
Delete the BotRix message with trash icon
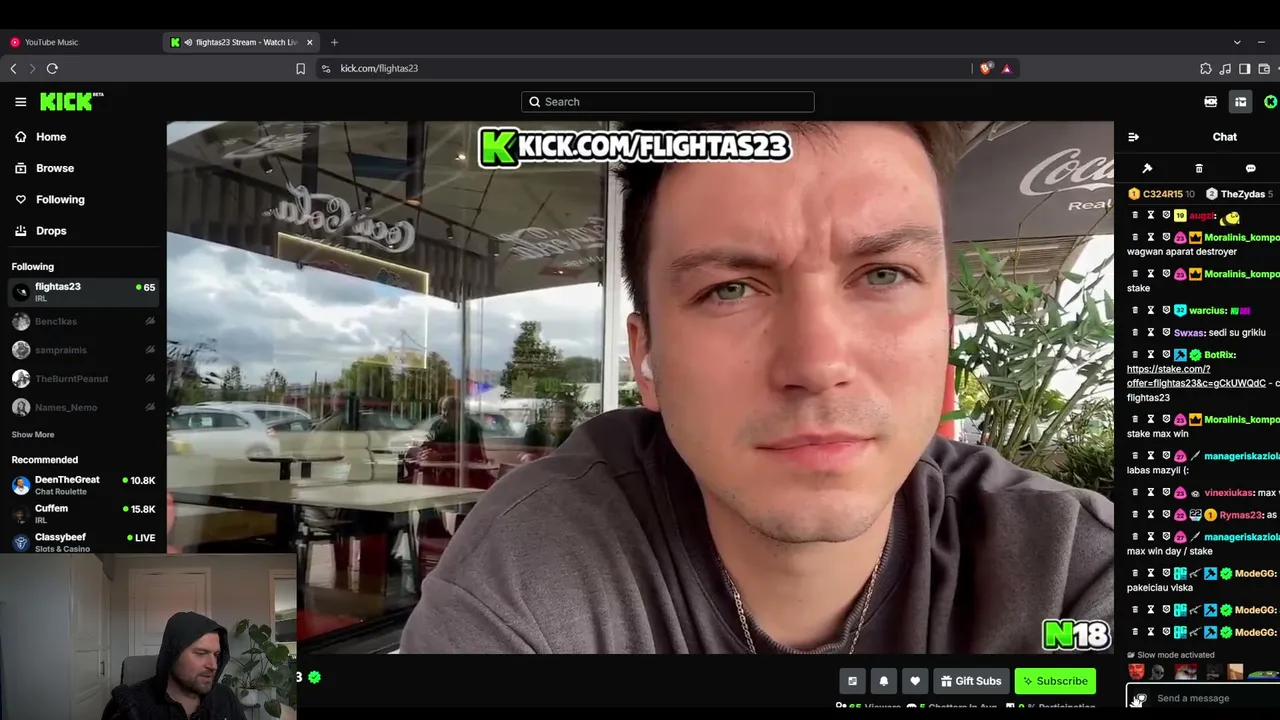(x=1134, y=354)
